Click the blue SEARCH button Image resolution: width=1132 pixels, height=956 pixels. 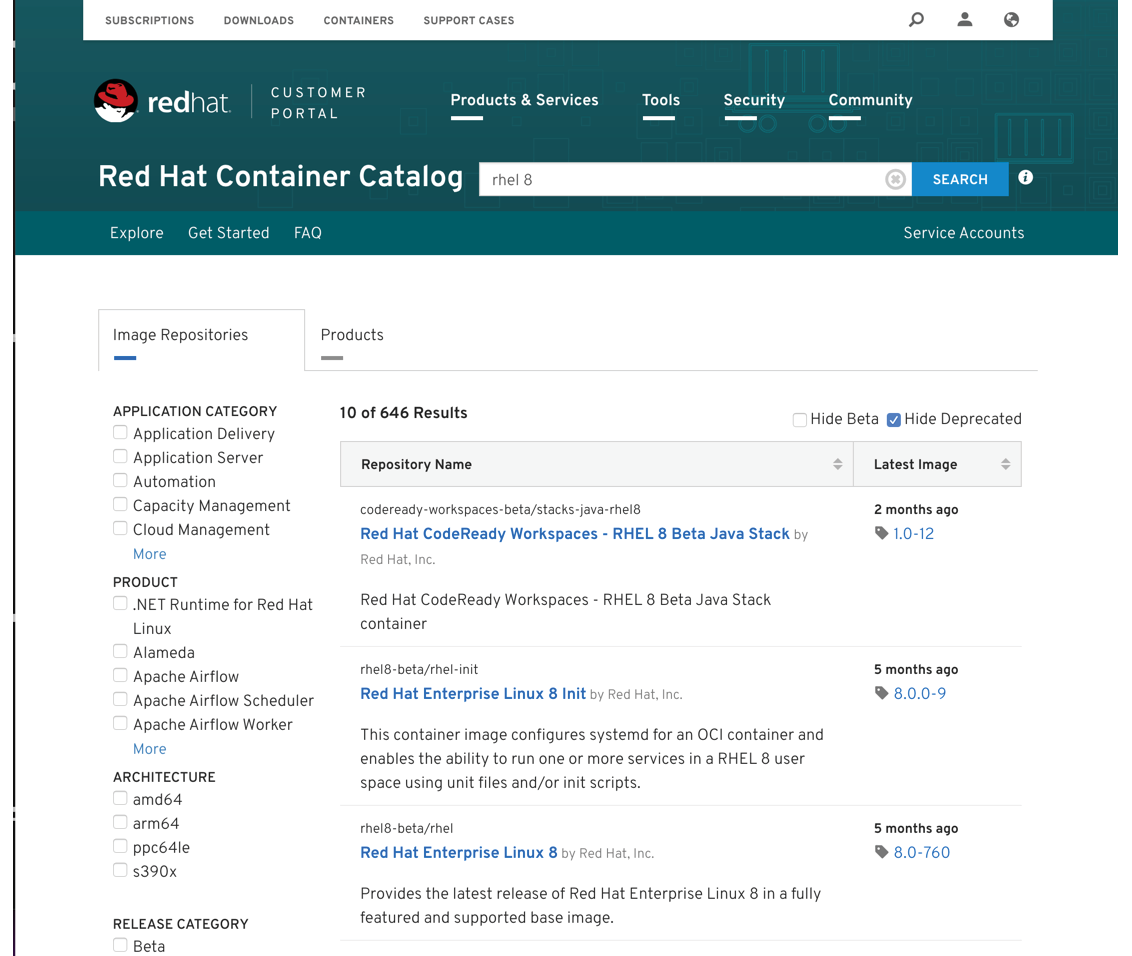tap(959, 179)
